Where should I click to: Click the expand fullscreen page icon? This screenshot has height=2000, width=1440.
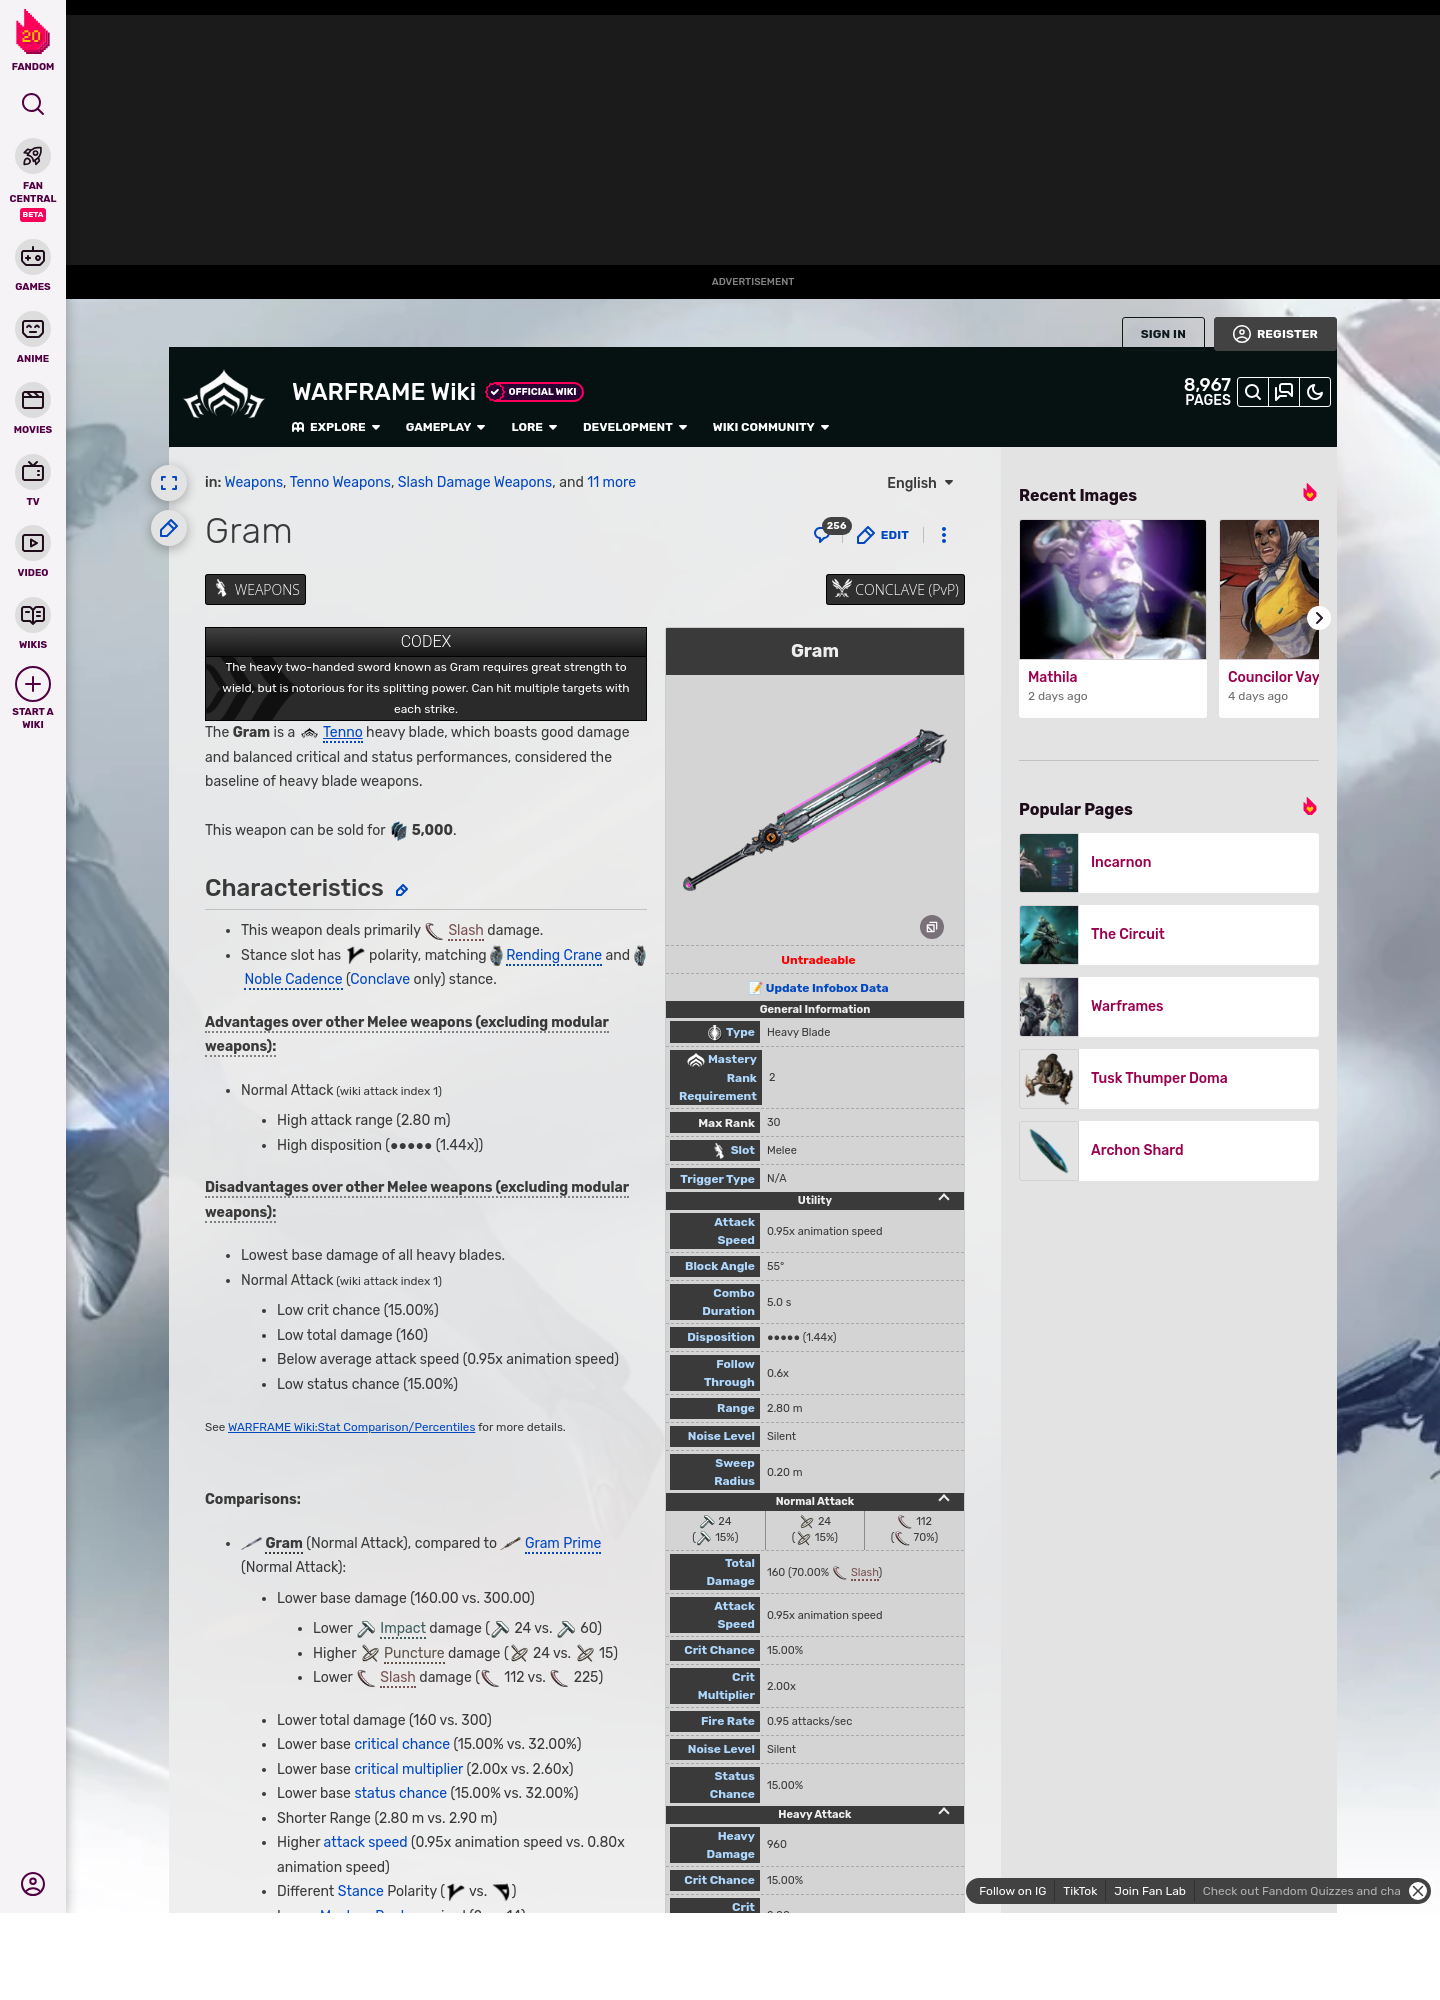point(169,483)
